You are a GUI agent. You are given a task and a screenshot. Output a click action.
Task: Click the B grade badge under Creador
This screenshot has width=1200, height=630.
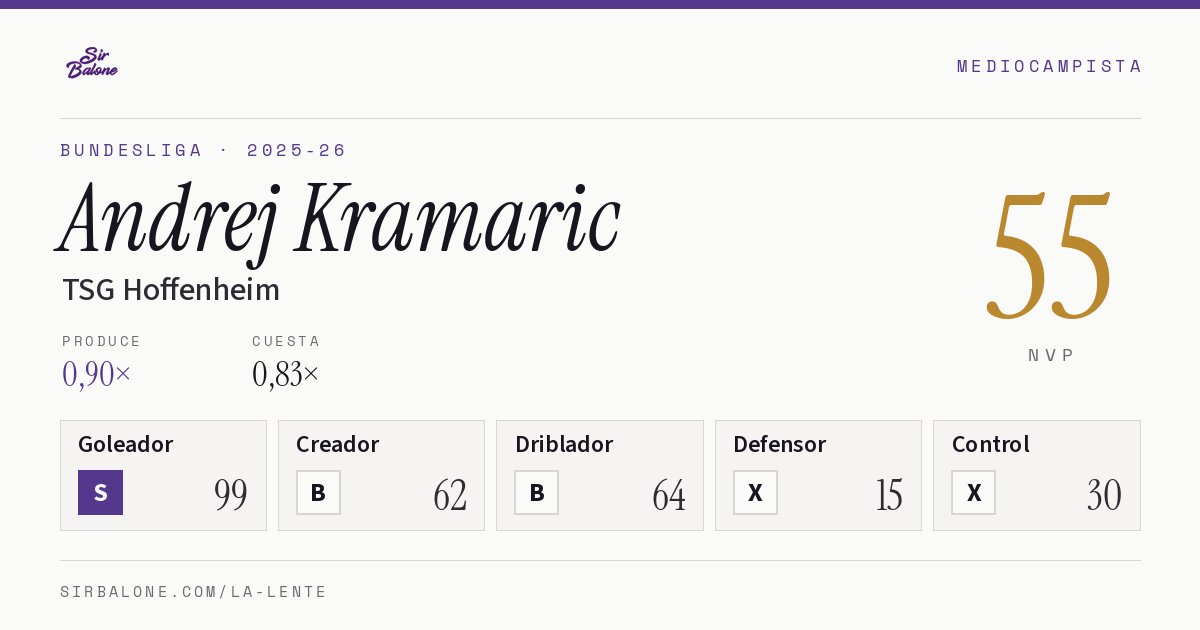[x=318, y=492]
